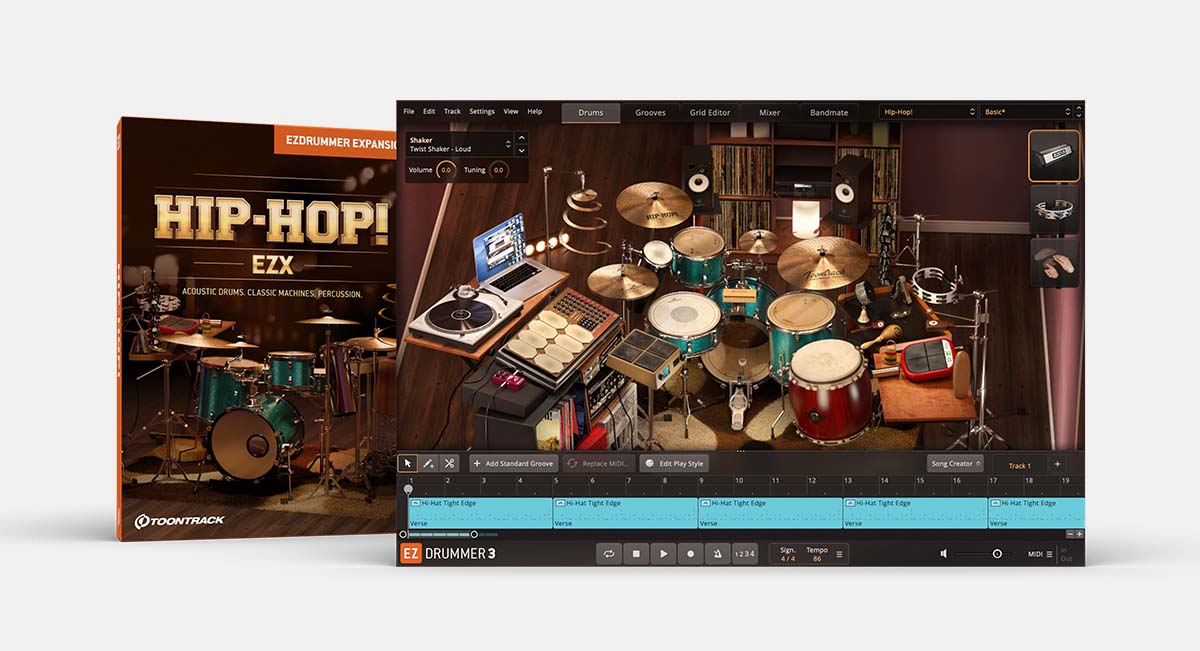Screen dimensions: 1200x651
Task: Click the clip icon at bar 9
Action: (705, 503)
